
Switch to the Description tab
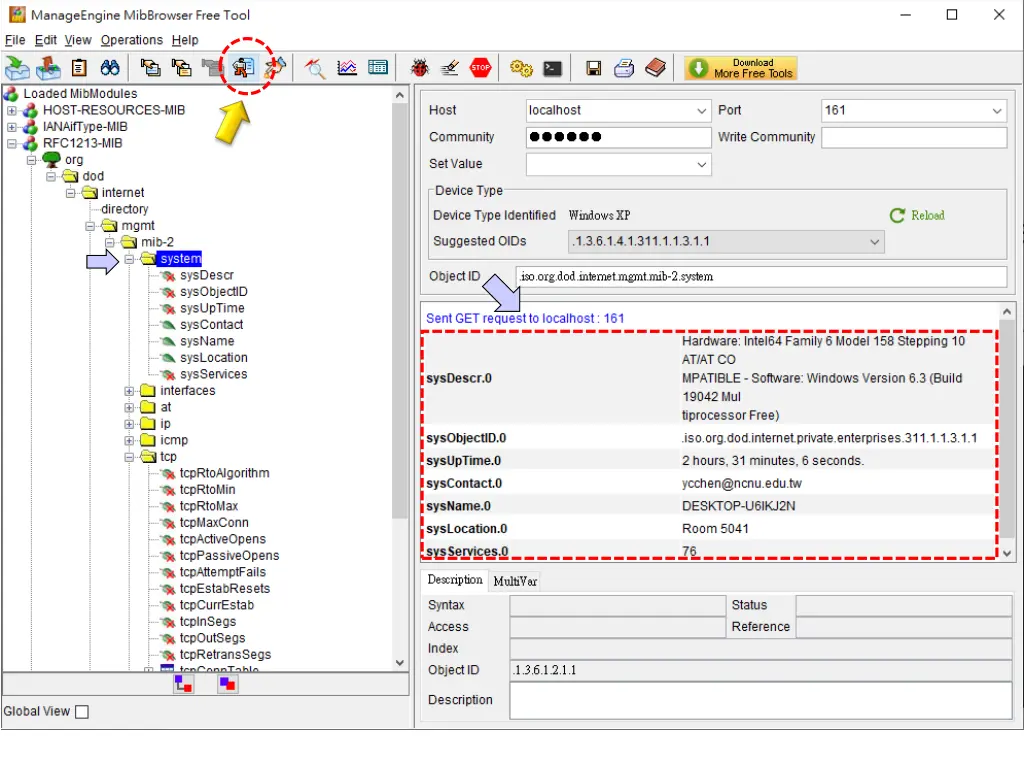pos(455,580)
